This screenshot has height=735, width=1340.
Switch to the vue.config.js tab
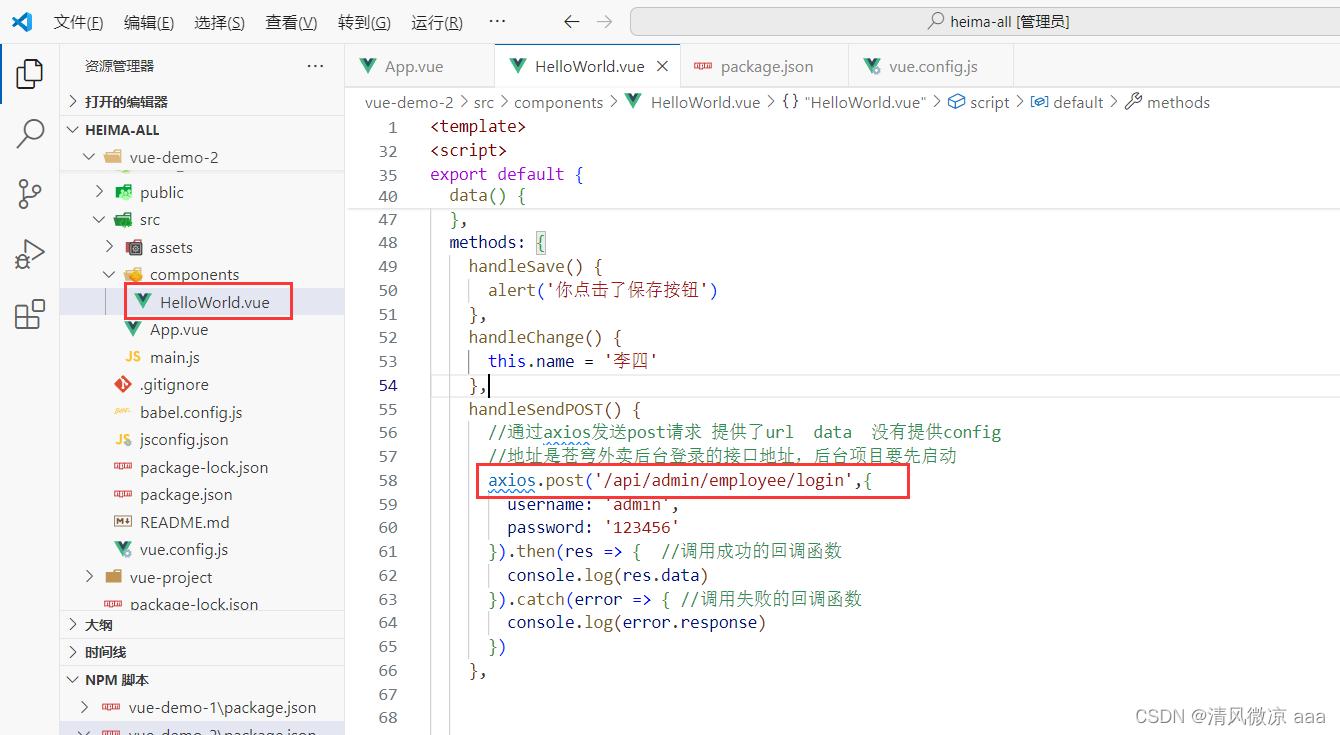(x=931, y=66)
